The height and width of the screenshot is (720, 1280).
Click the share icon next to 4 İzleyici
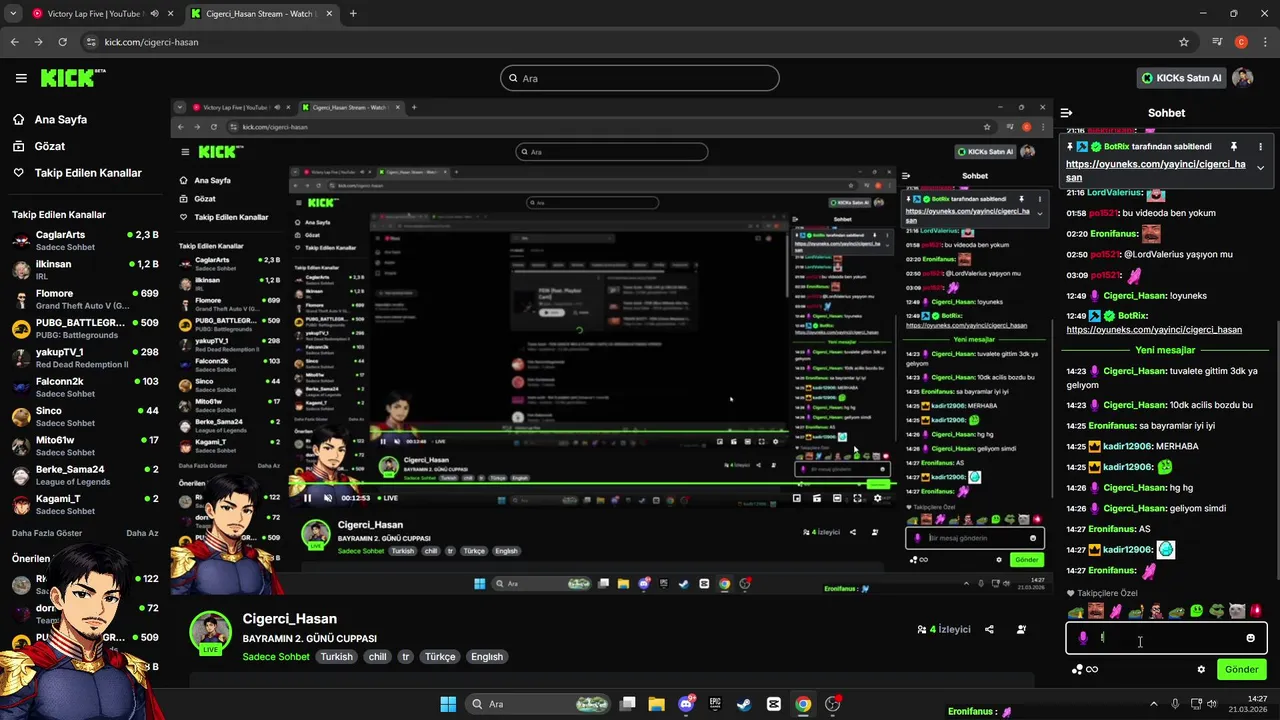click(989, 629)
